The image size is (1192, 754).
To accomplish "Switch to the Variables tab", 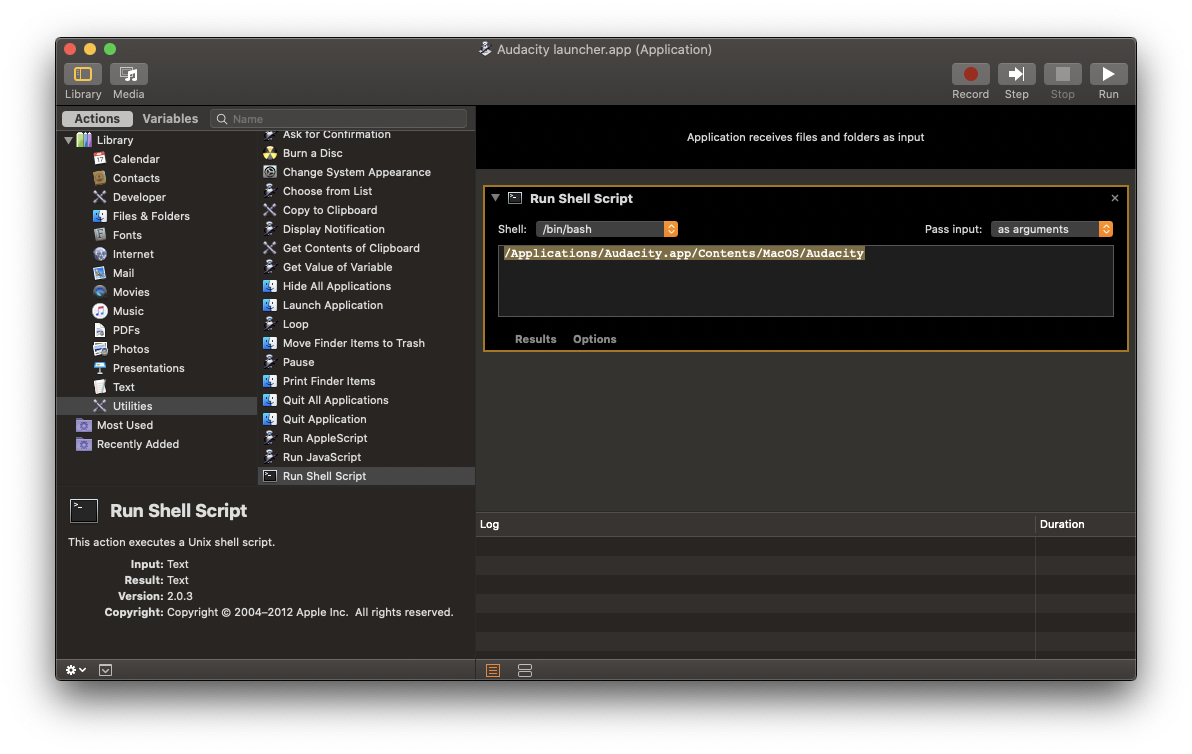I will pos(170,119).
